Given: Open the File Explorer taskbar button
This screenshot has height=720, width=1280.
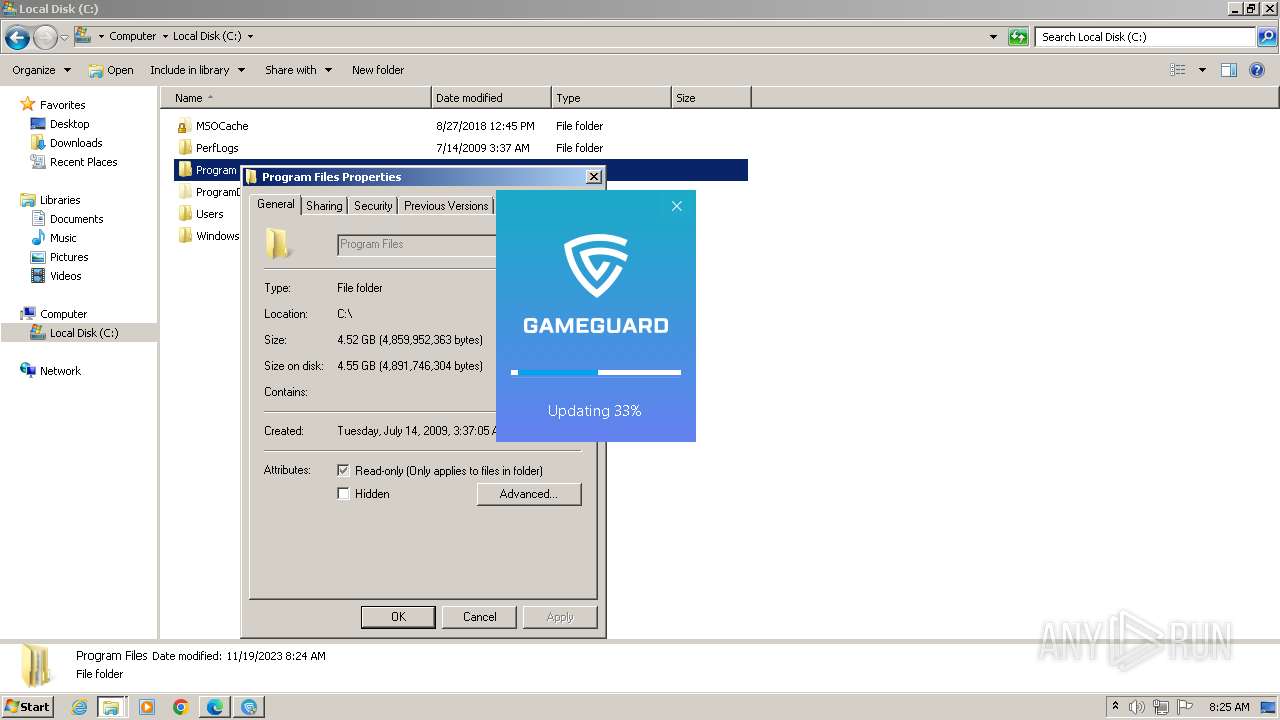Looking at the screenshot, I should (x=111, y=707).
